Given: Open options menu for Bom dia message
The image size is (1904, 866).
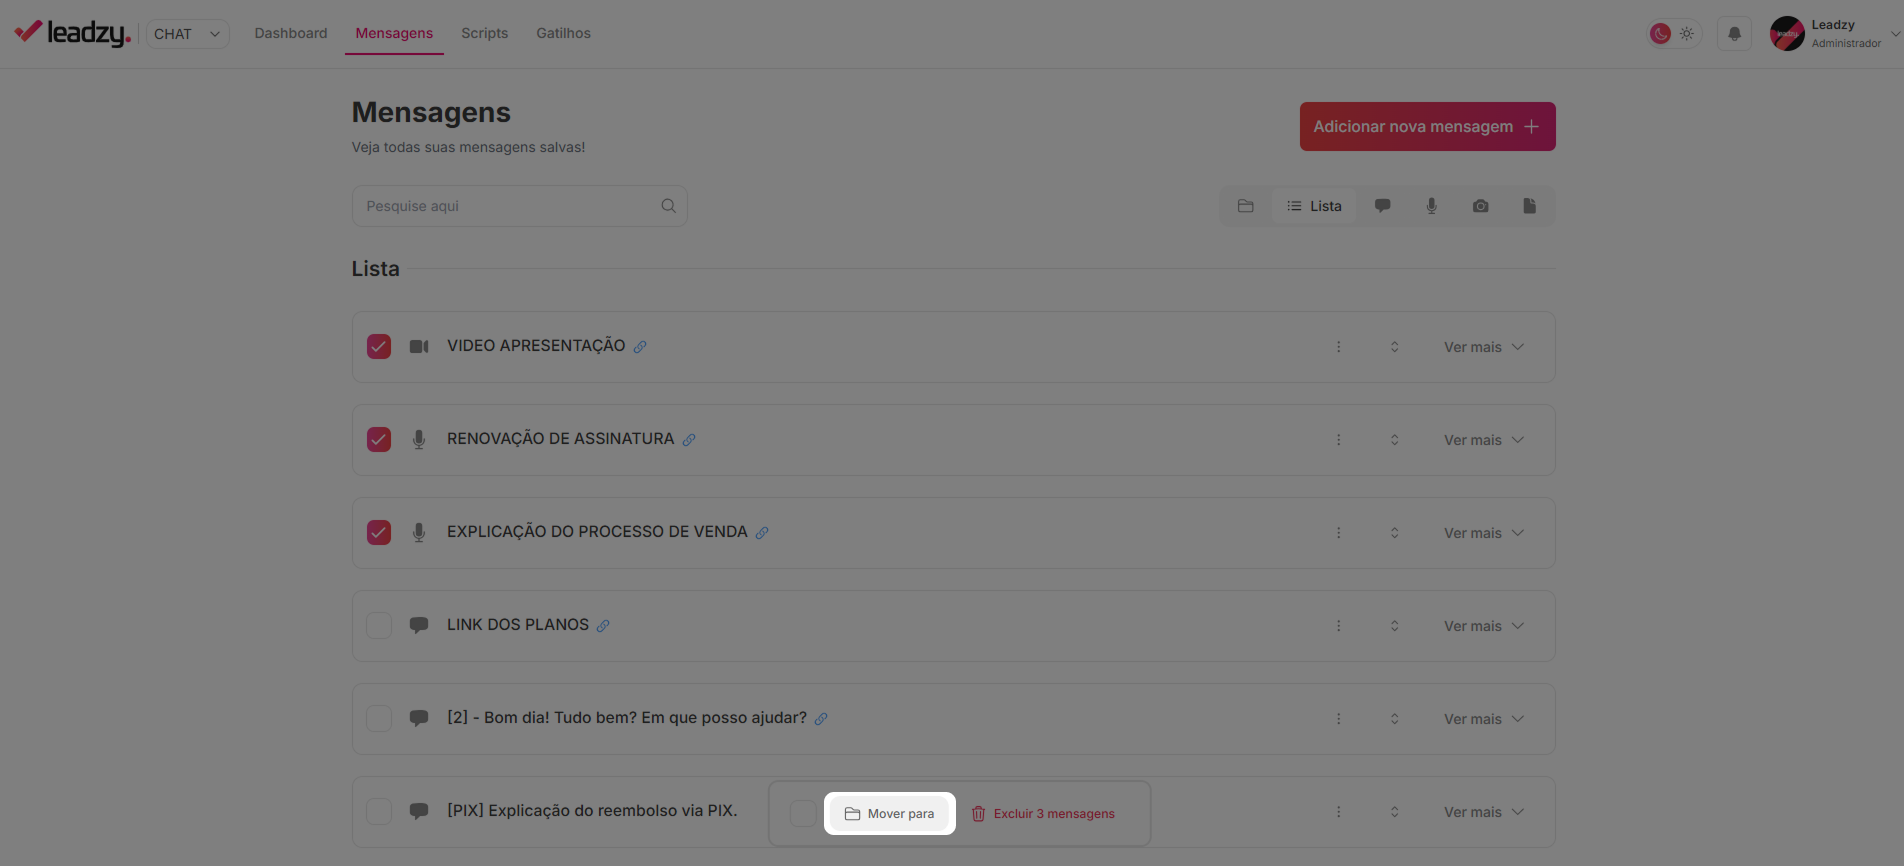Looking at the screenshot, I should point(1339,719).
